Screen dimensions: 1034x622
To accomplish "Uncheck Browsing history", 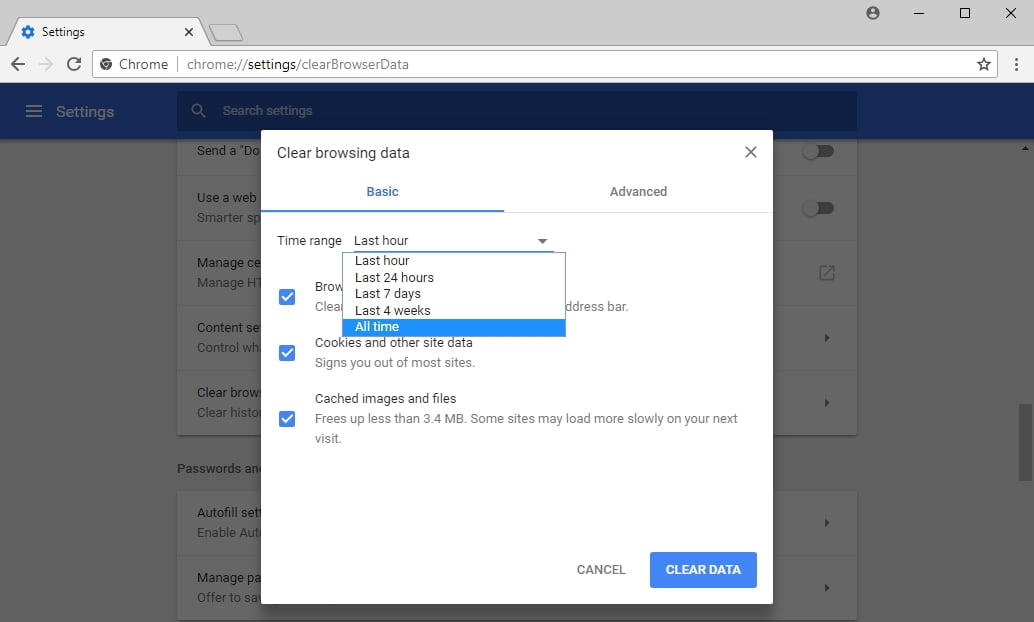I will coord(287,297).
